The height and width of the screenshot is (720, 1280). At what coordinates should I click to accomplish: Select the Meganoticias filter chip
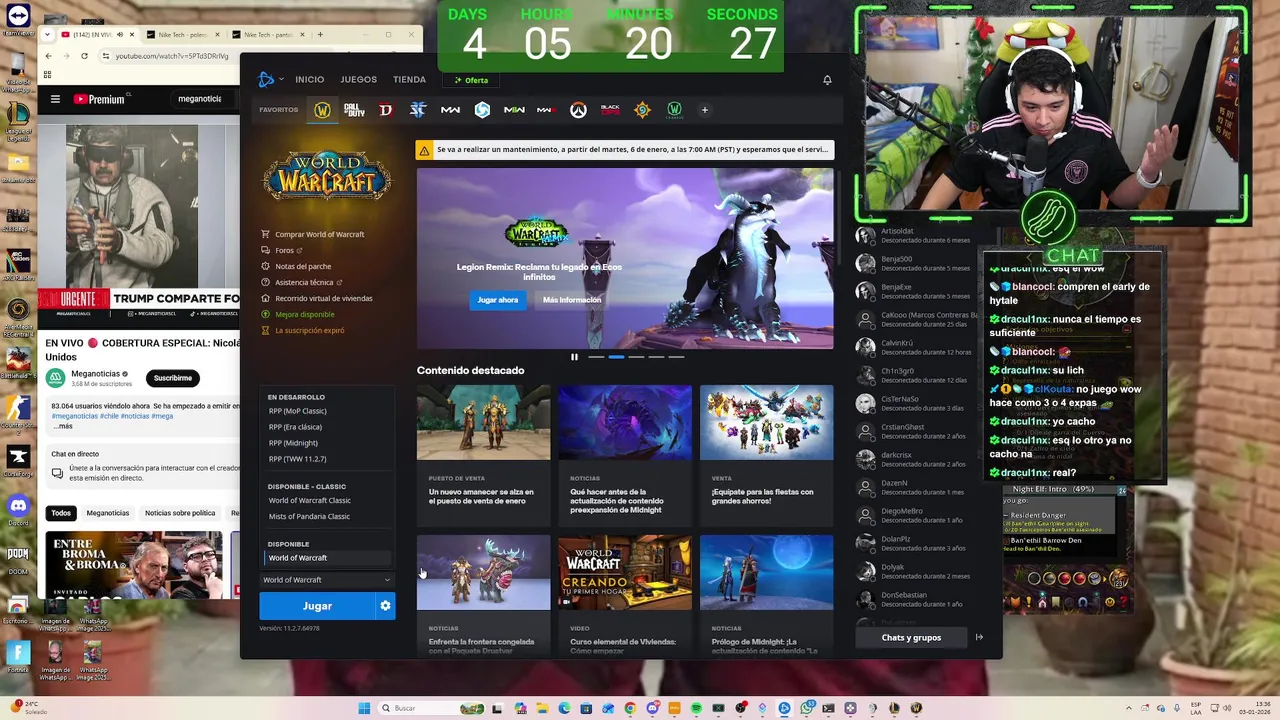click(108, 513)
